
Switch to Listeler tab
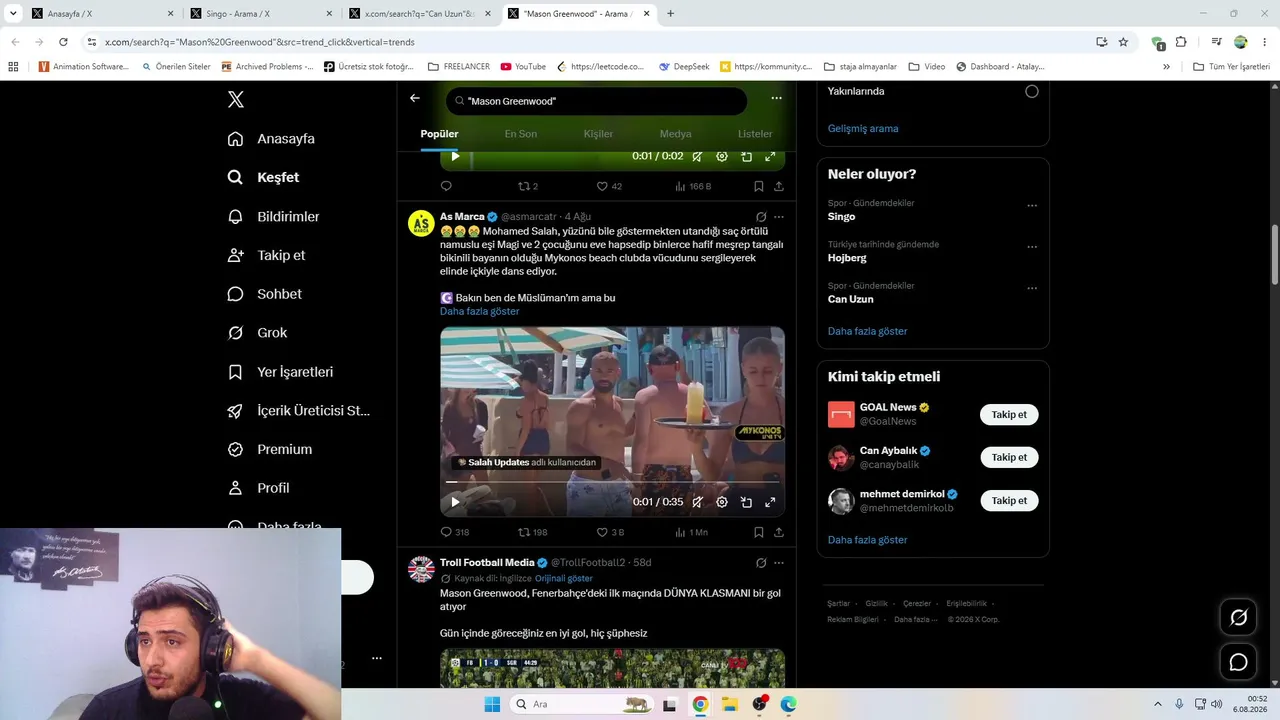(x=755, y=134)
